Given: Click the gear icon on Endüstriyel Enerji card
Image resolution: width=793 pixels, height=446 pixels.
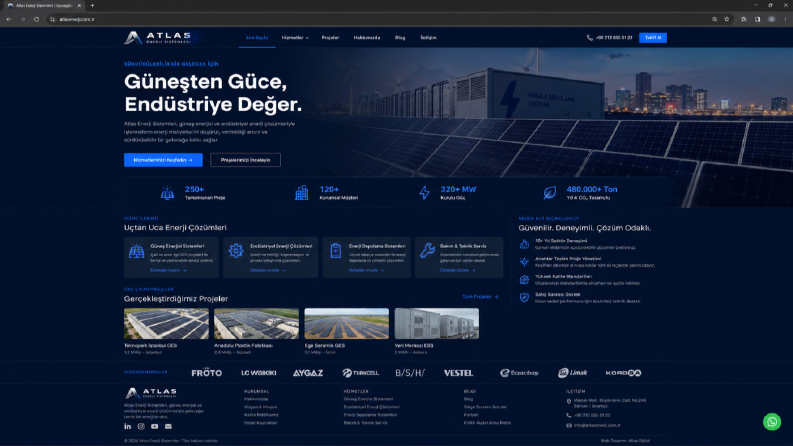Looking at the screenshot, I should point(236,250).
